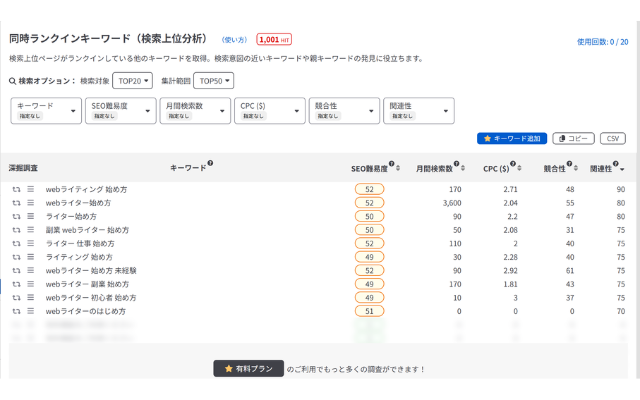Export results with the CSV button

tap(612, 139)
